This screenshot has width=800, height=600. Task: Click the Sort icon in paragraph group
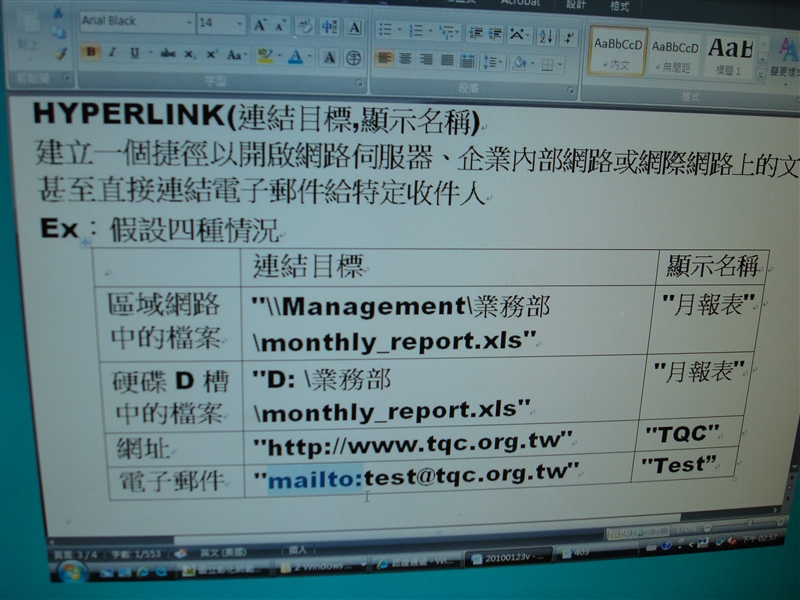point(545,36)
